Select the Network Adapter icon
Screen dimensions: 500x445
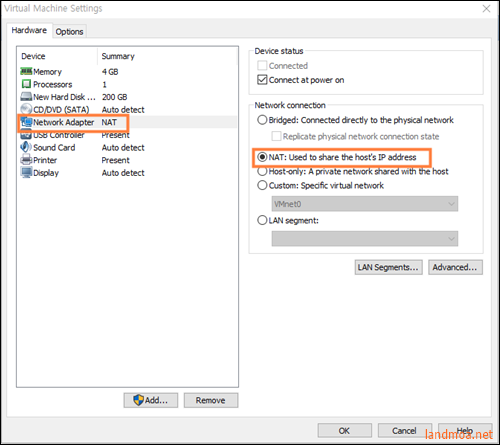coord(27,122)
